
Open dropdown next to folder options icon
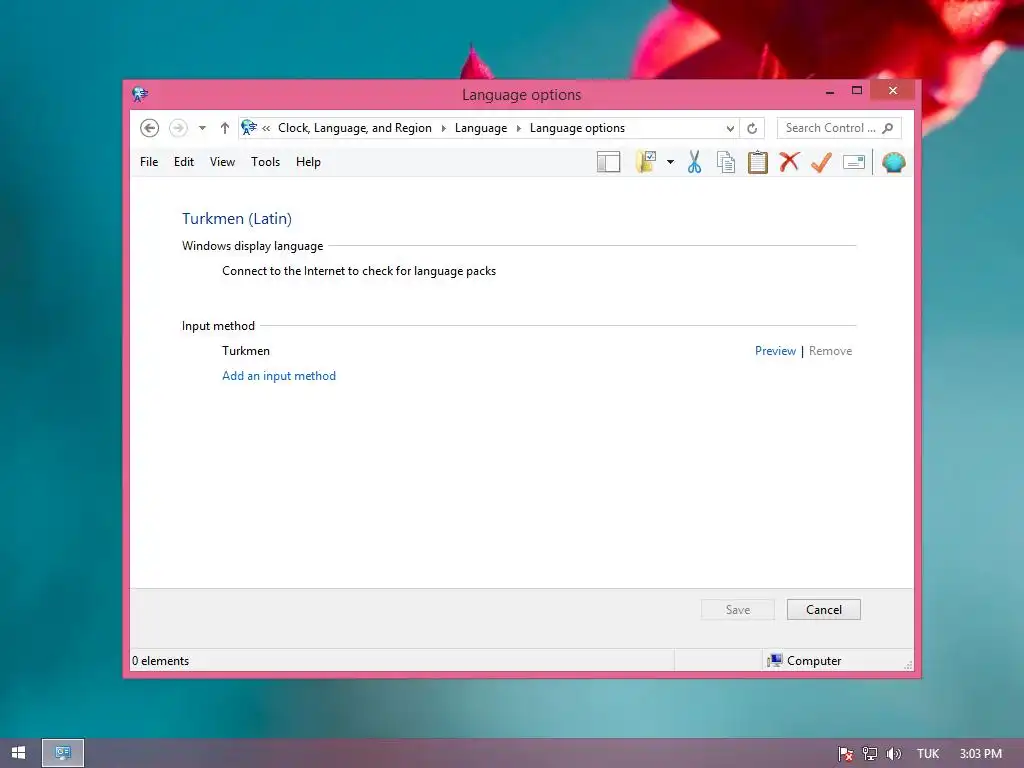point(671,162)
